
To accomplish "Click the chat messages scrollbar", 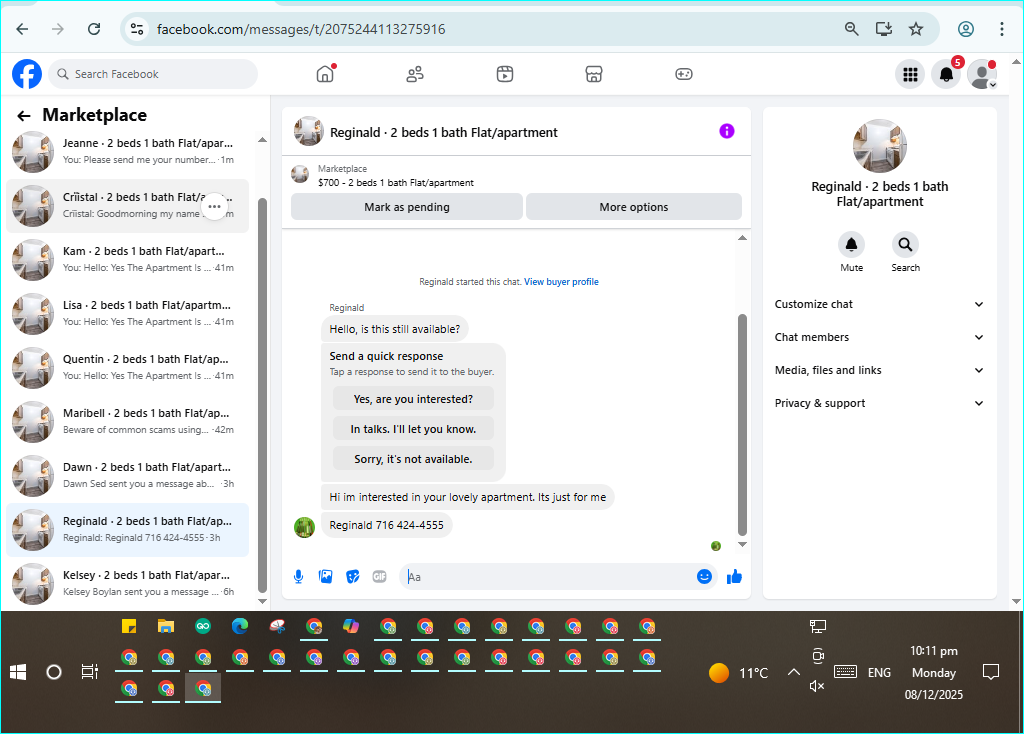I will (x=742, y=424).
